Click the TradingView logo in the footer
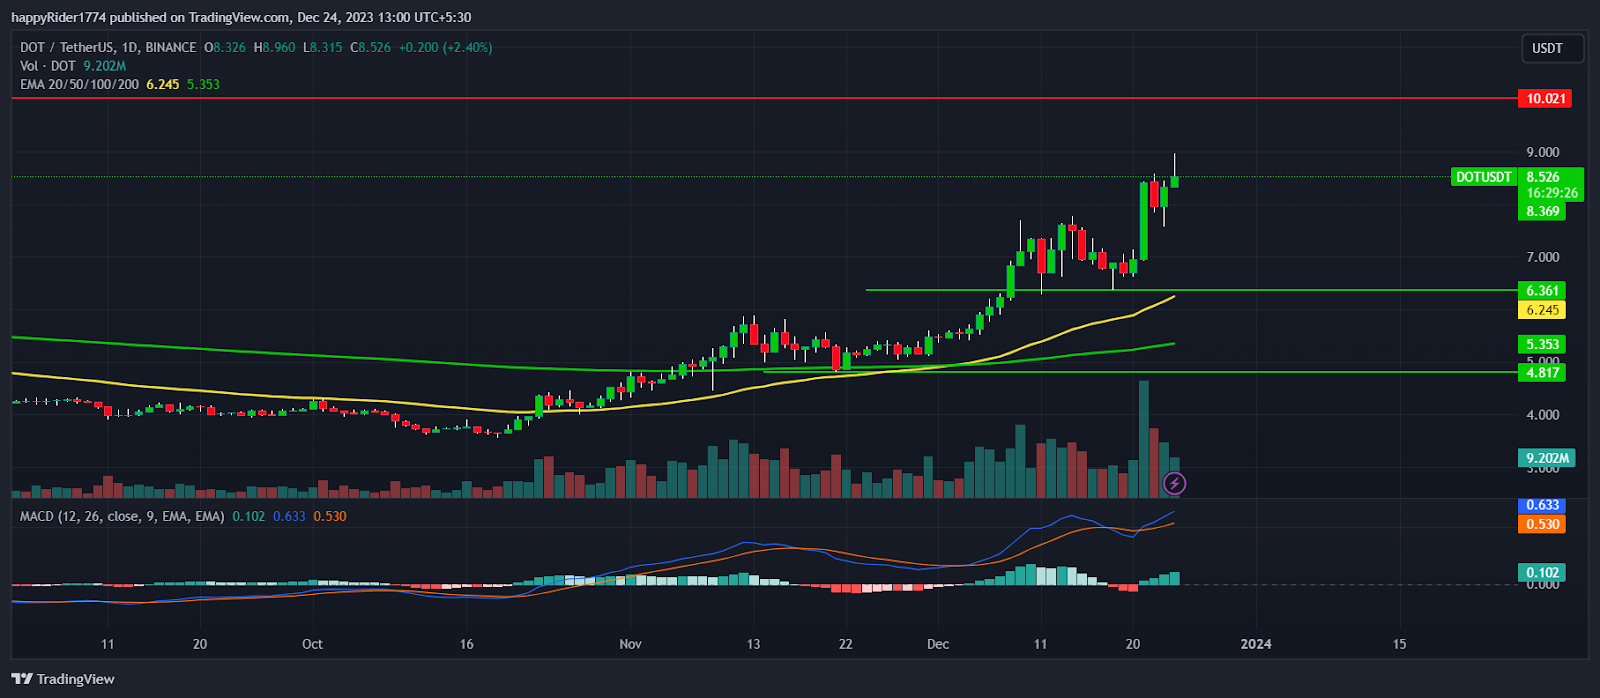The width and height of the screenshot is (1600, 698). 63,679
